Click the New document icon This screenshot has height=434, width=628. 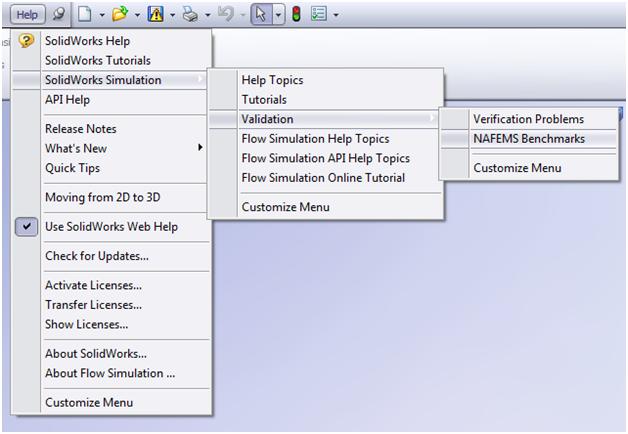click(86, 15)
